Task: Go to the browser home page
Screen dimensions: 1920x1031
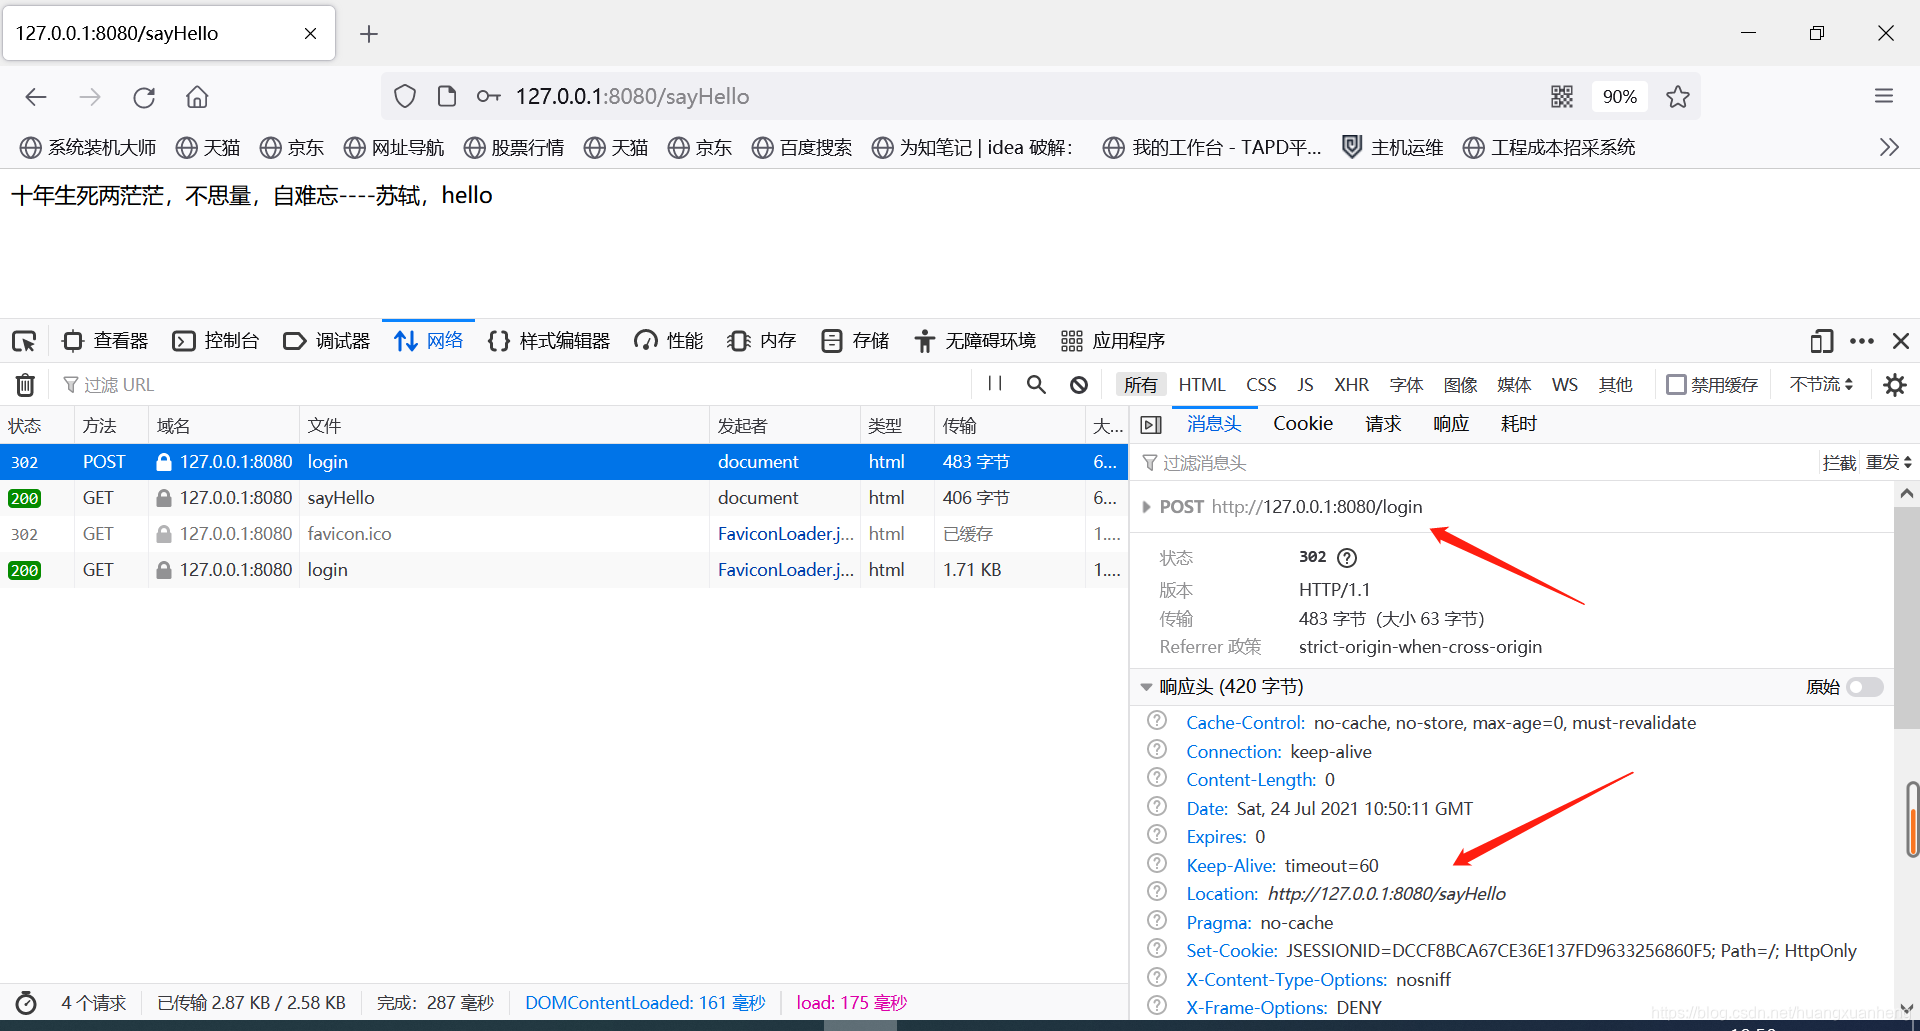Action: click(197, 97)
